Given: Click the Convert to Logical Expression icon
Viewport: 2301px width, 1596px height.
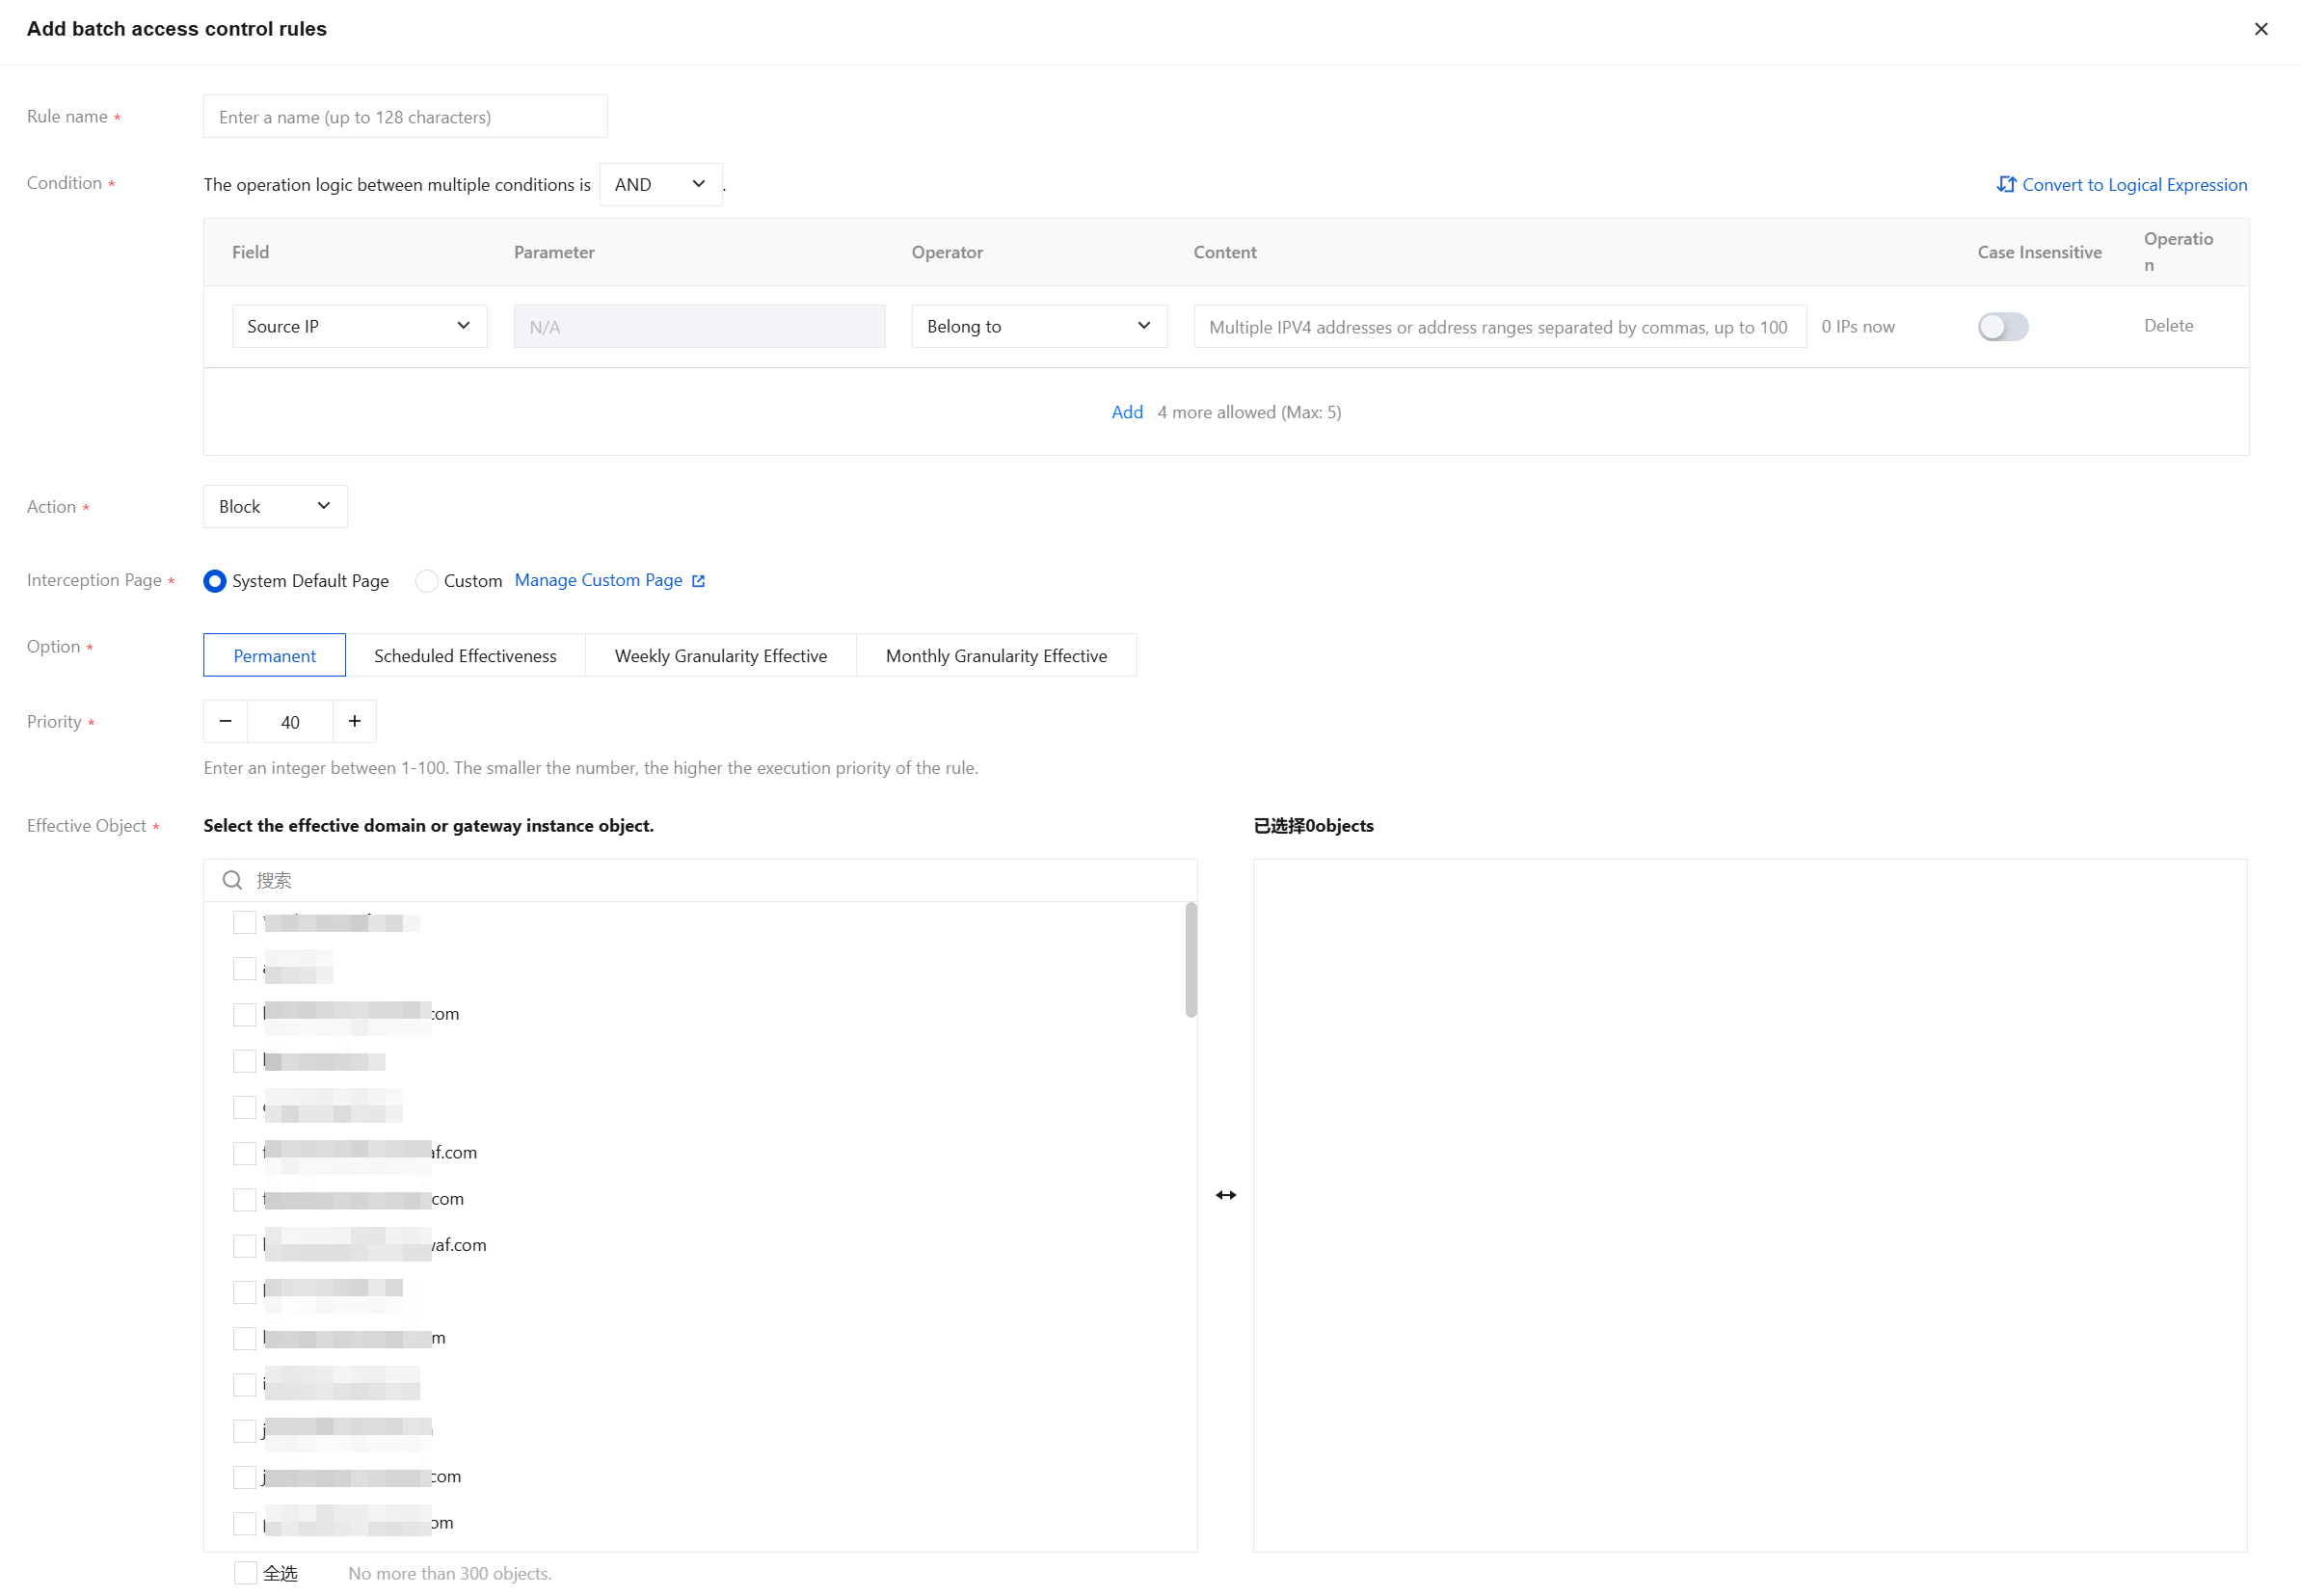Looking at the screenshot, I should click(2005, 184).
